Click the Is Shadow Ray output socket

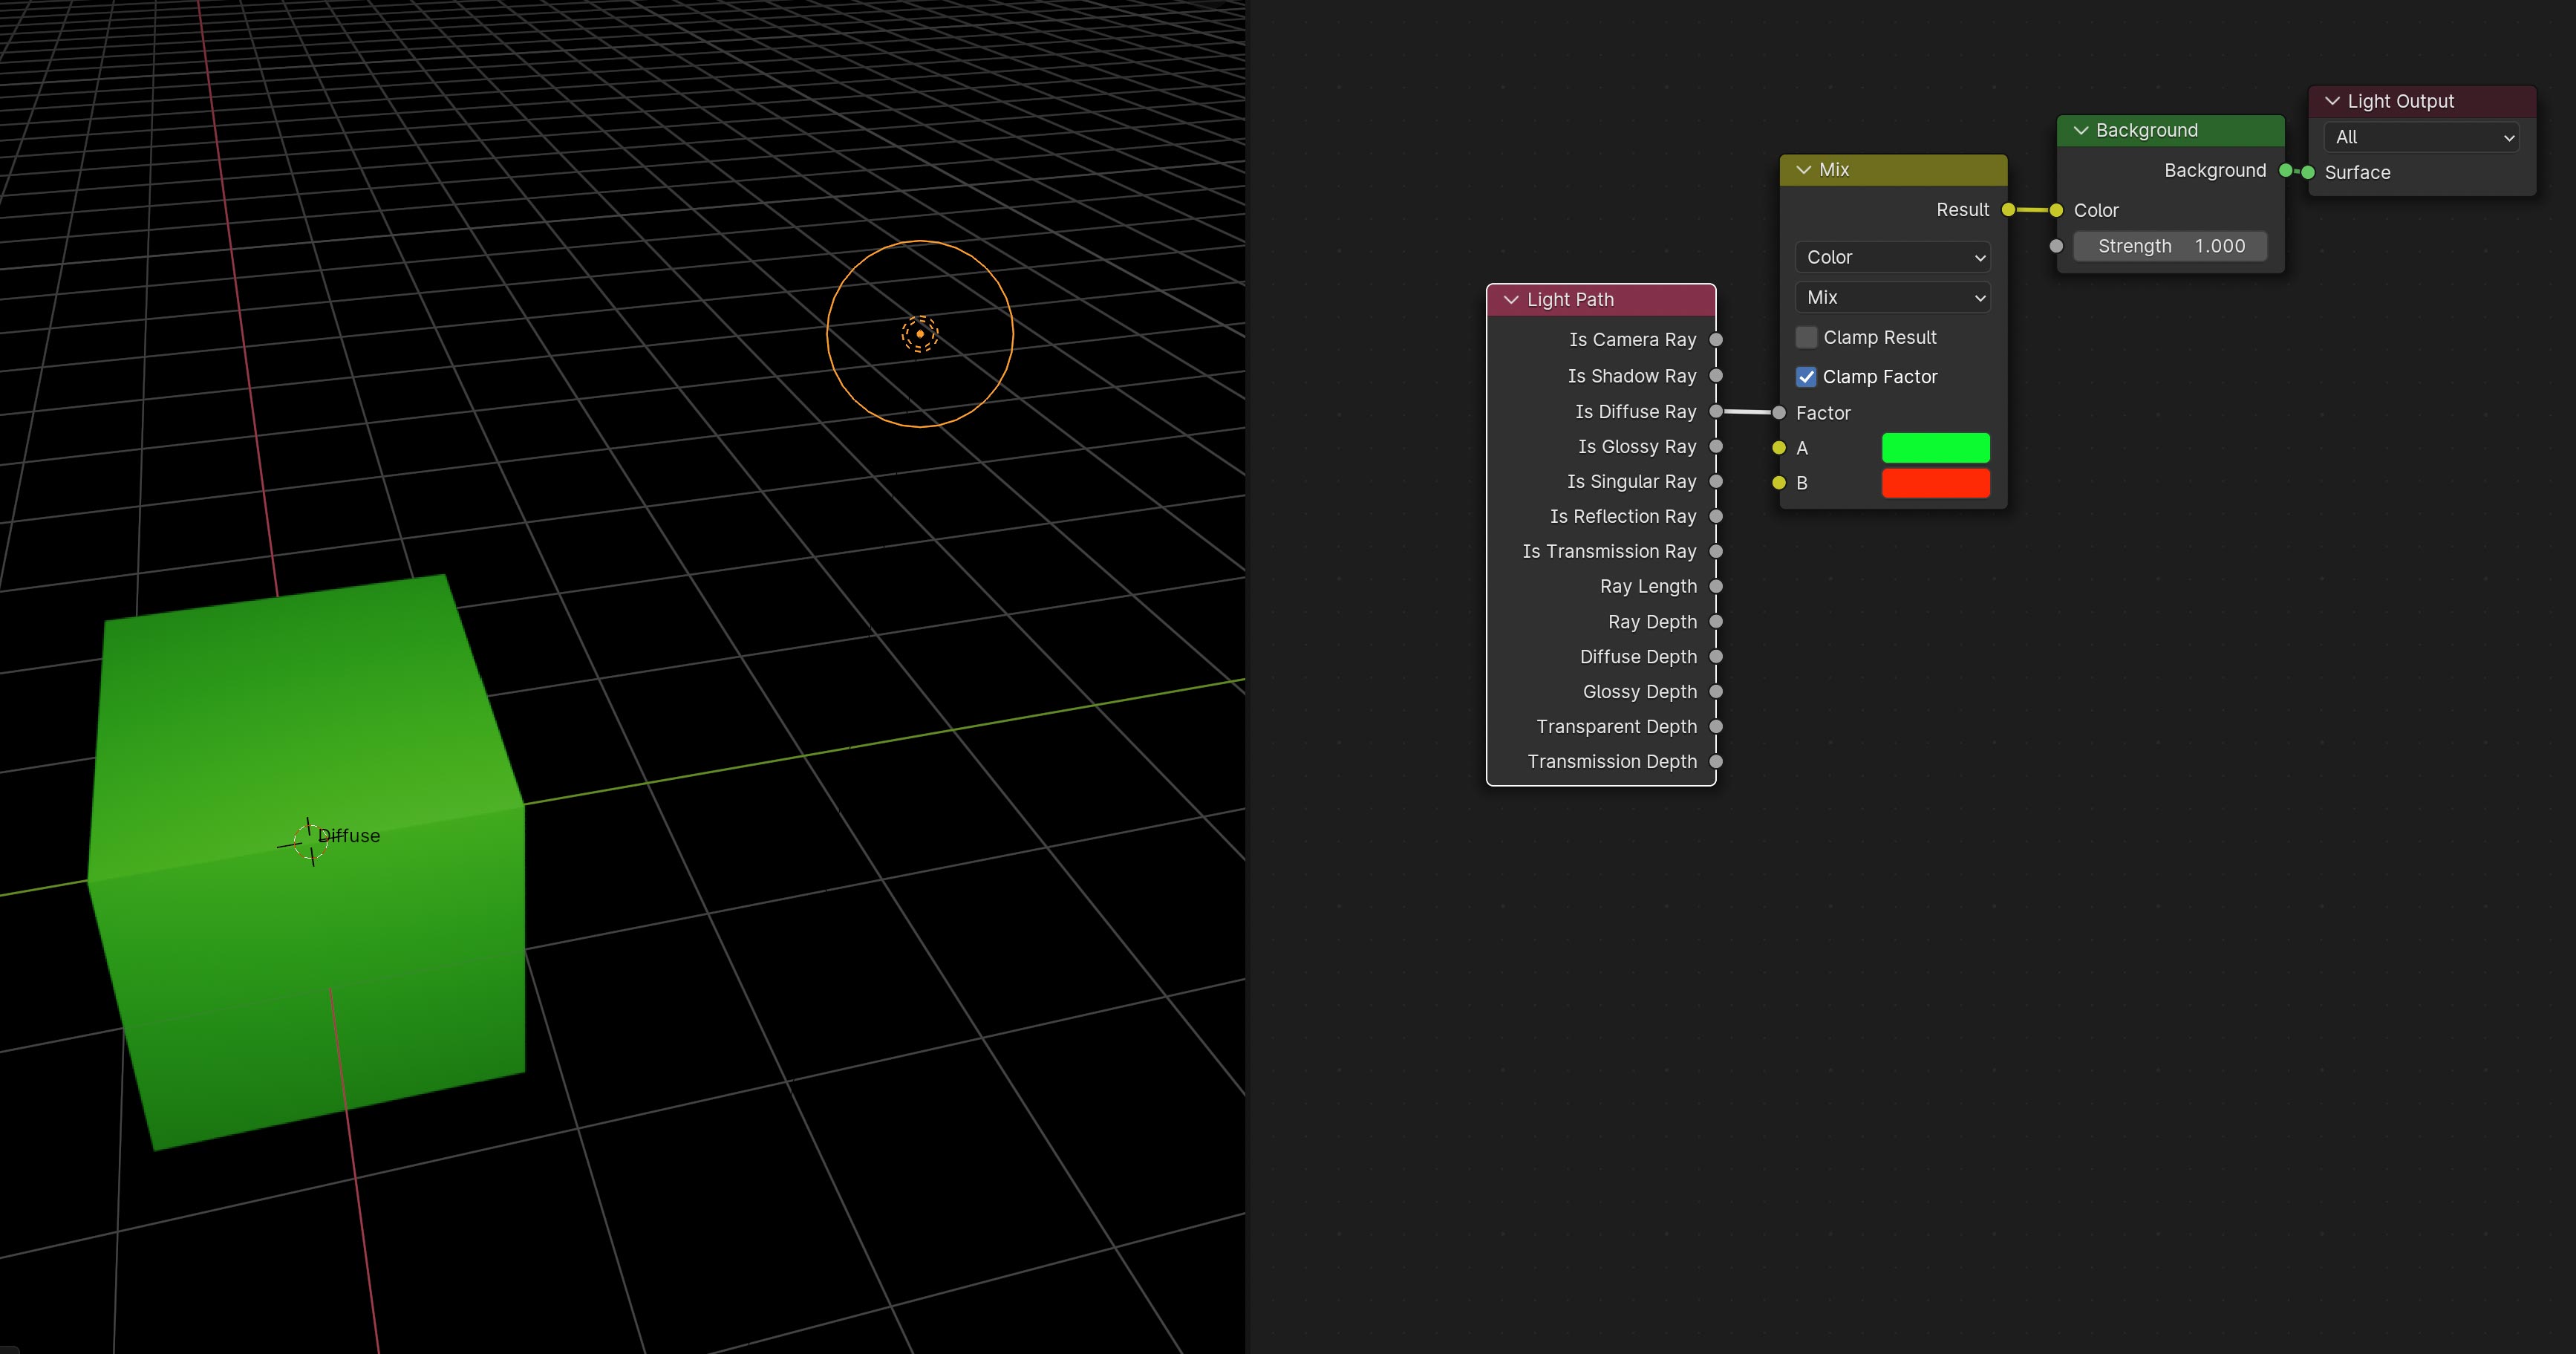1716,376
